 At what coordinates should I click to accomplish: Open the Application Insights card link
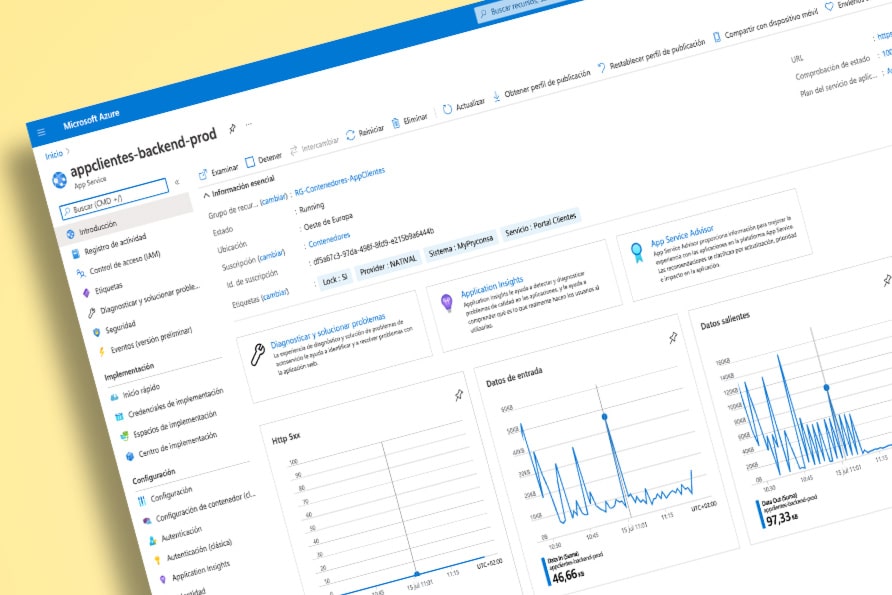[x=492, y=287]
